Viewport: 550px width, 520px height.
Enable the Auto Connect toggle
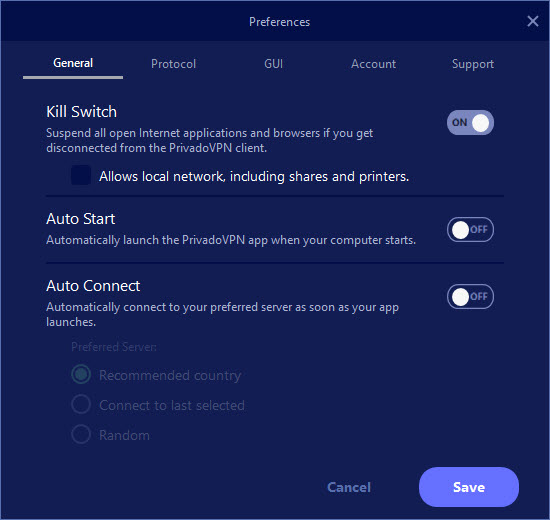point(470,296)
